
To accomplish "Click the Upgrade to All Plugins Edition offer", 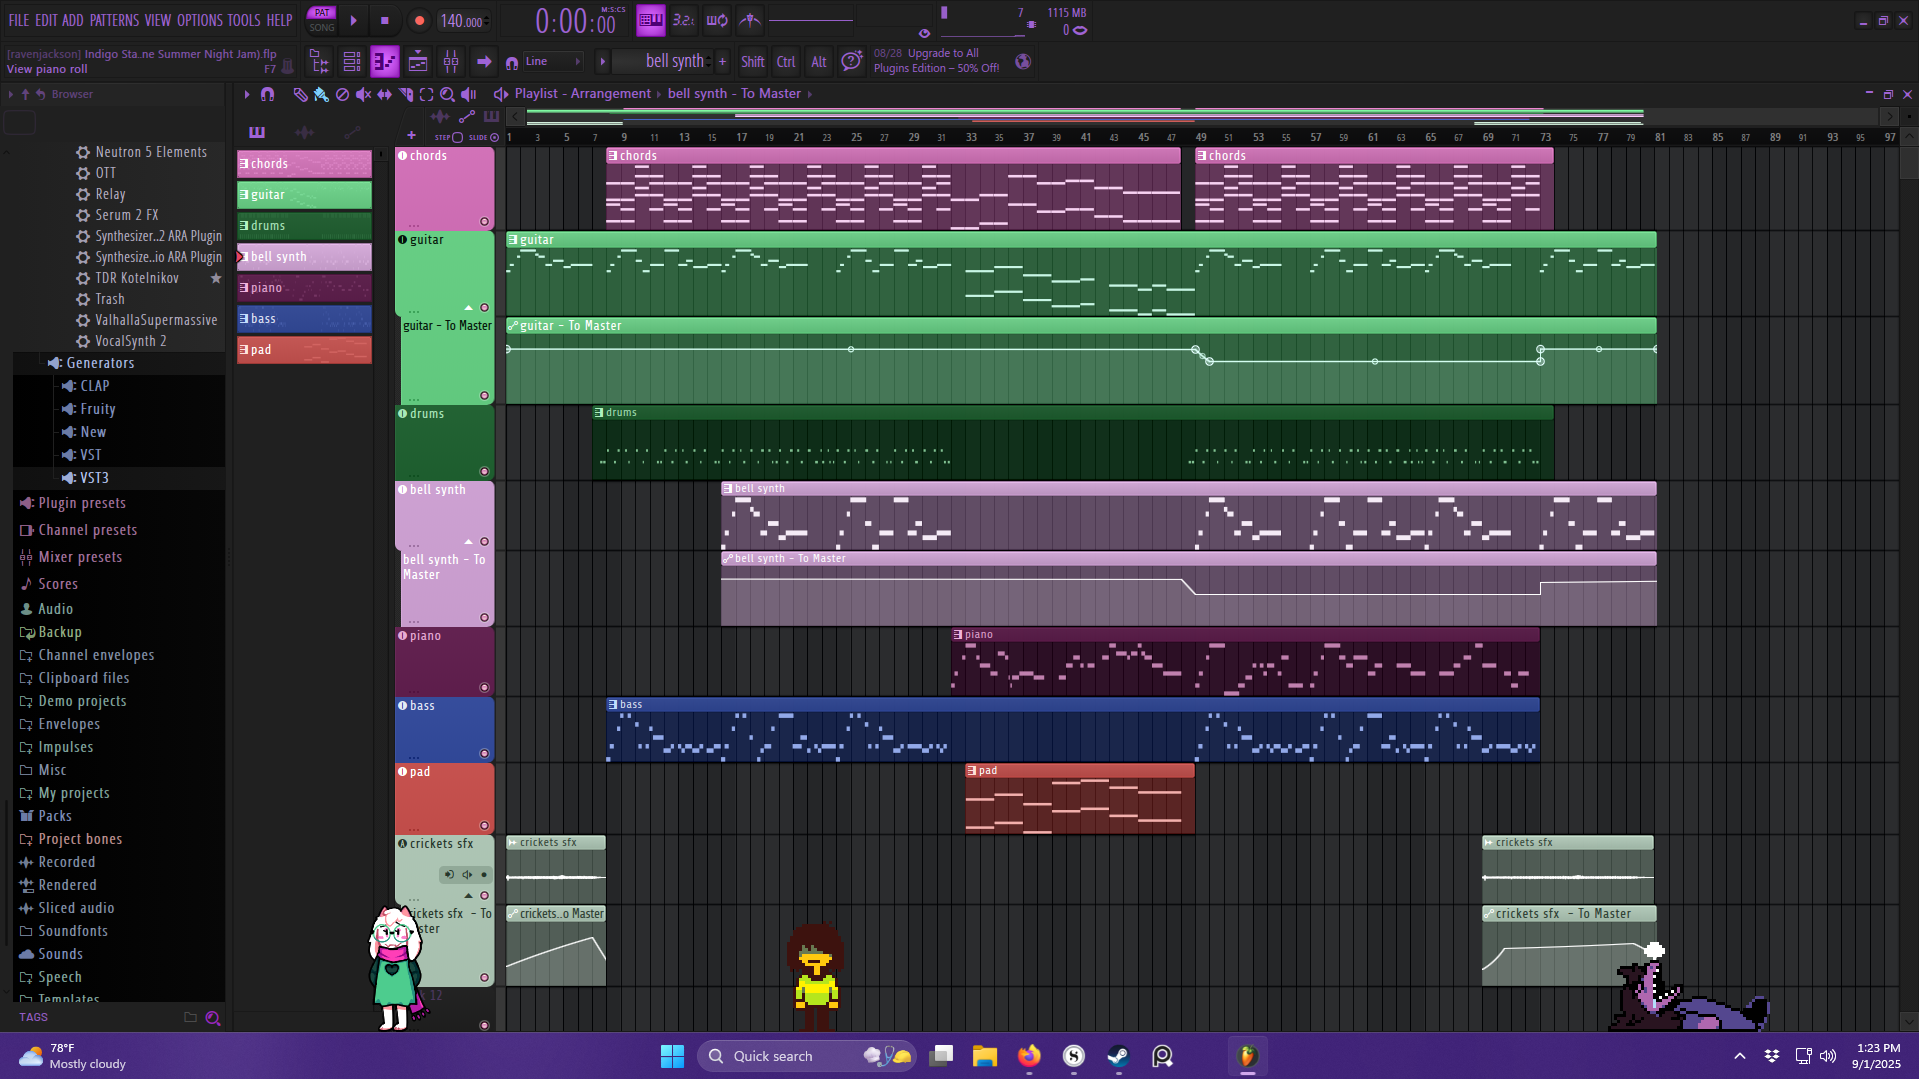I will click(x=936, y=61).
